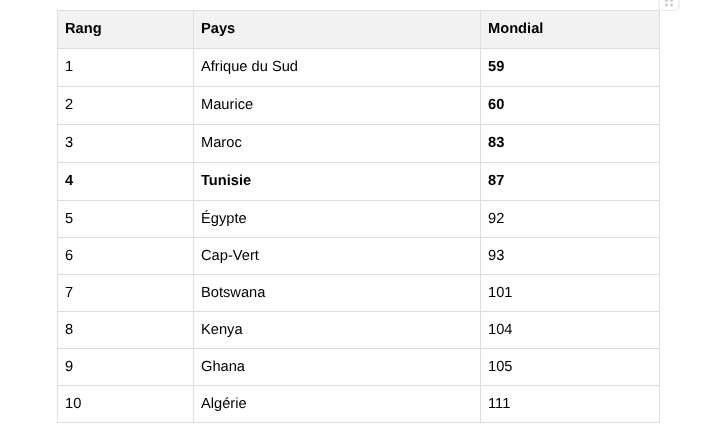Select the Égypte cell
Screen dimensions: 702x447
pyautogui.click(x=223, y=219)
